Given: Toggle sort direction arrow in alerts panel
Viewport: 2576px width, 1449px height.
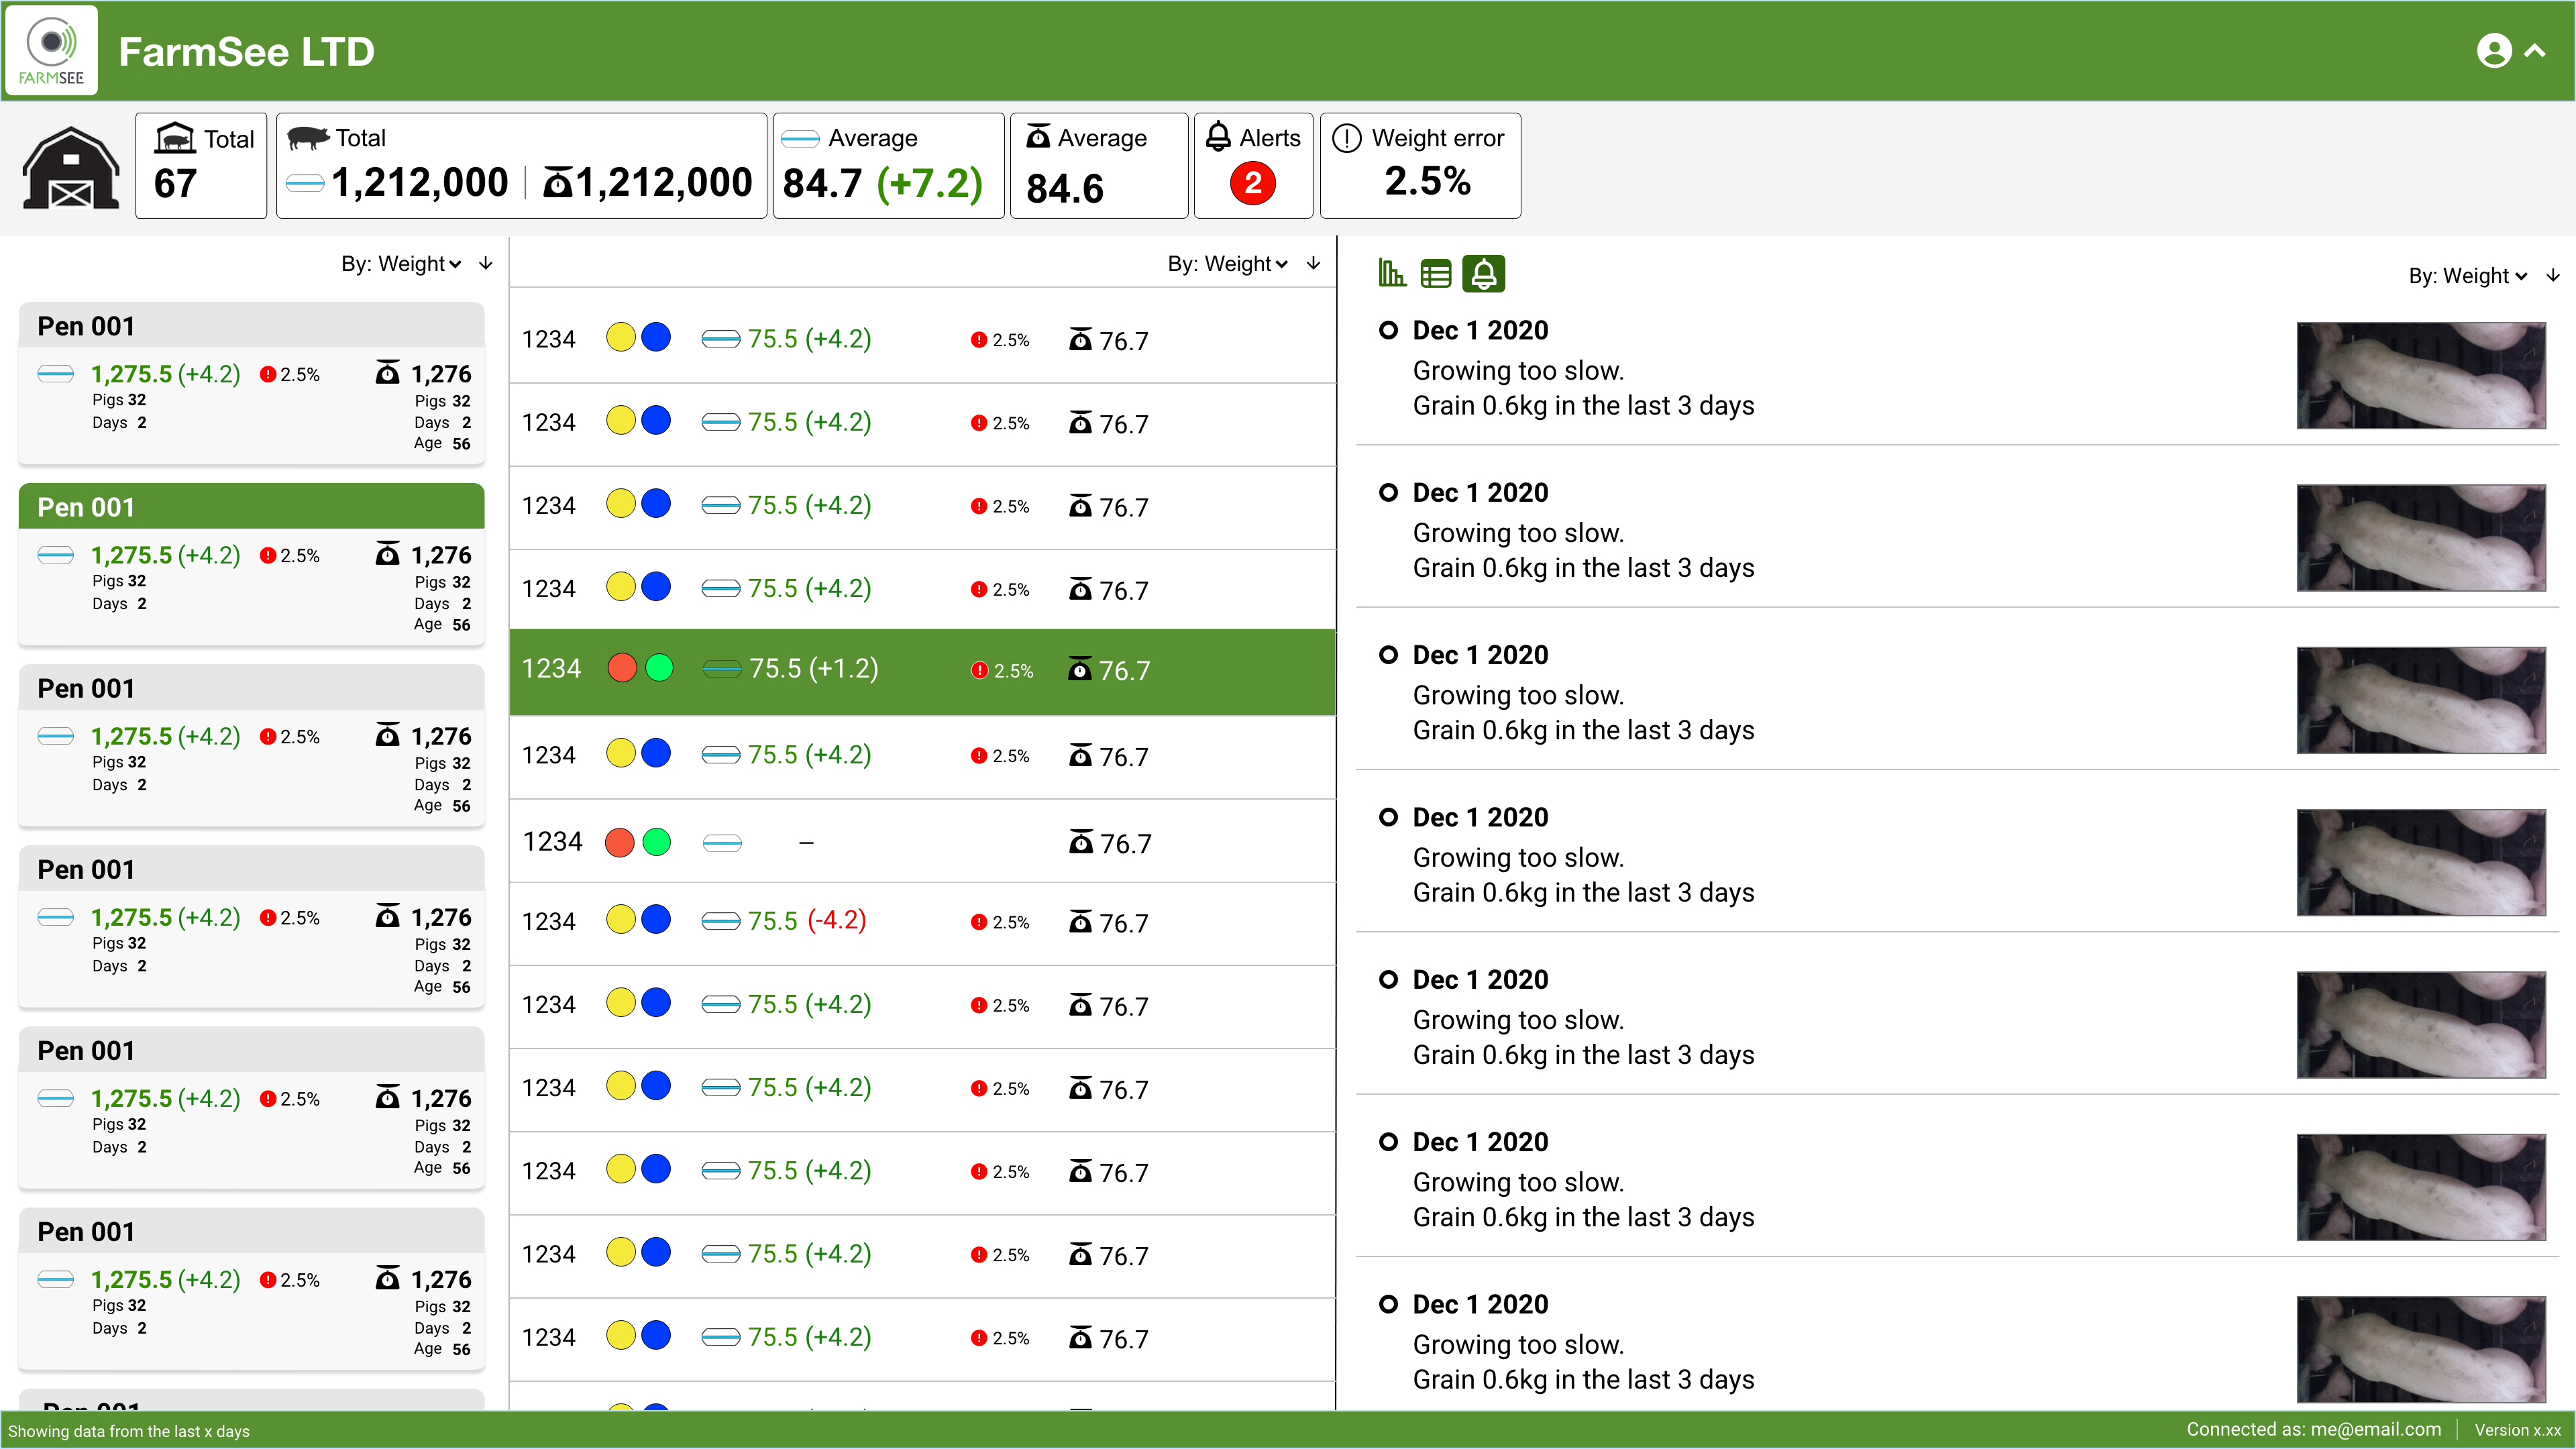Looking at the screenshot, I should pos(2553,276).
